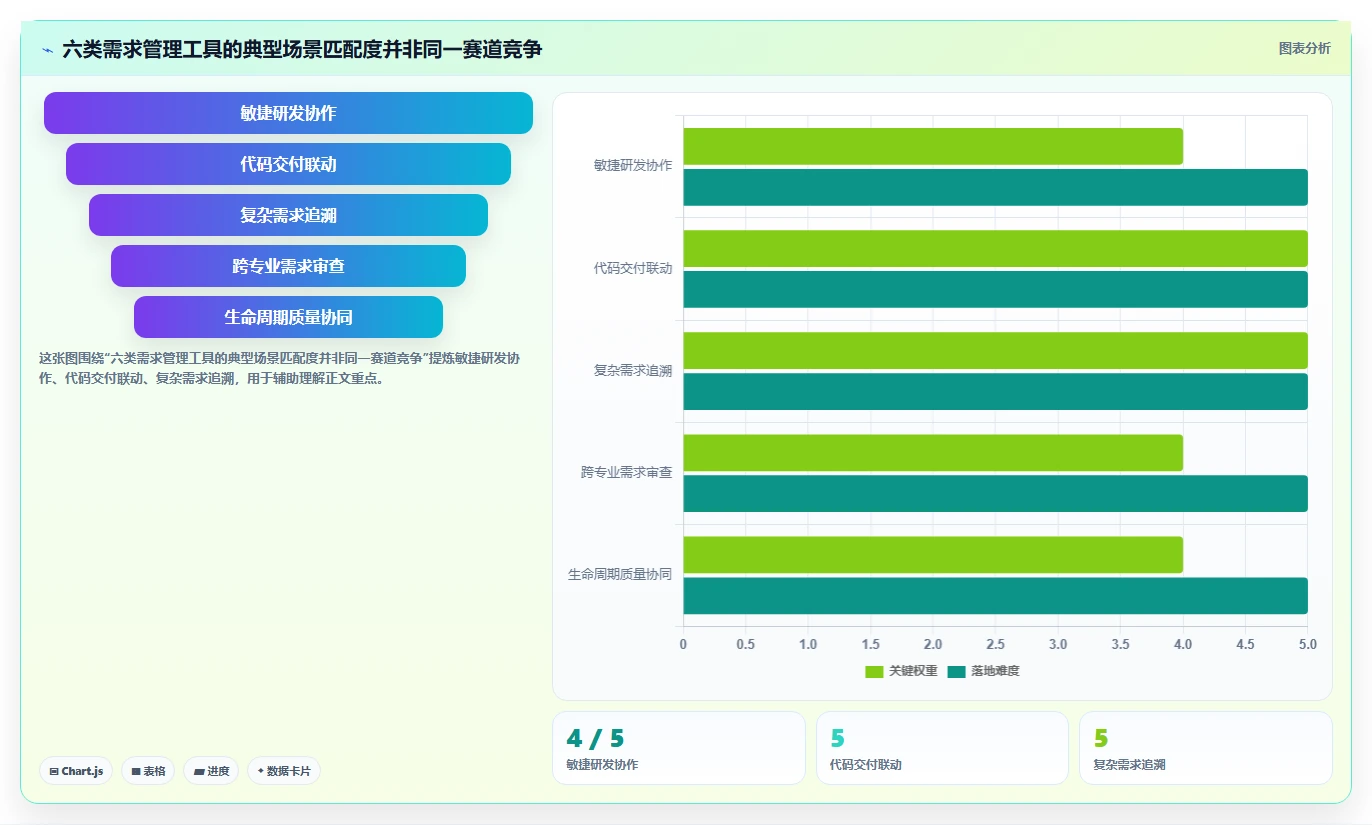This screenshot has height=825, width=1372.
Task: Open the 代码交付联动 data card showing 5
Action: click(x=942, y=748)
